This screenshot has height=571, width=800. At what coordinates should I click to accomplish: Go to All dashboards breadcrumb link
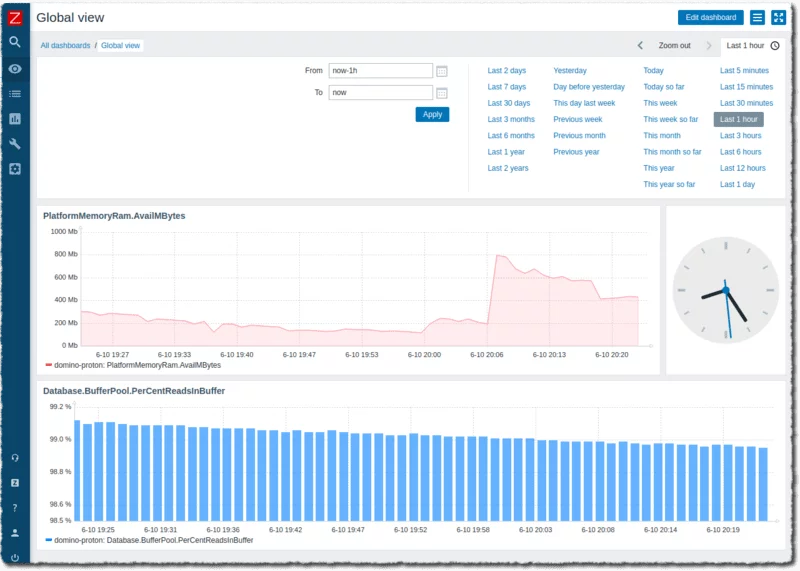point(65,46)
